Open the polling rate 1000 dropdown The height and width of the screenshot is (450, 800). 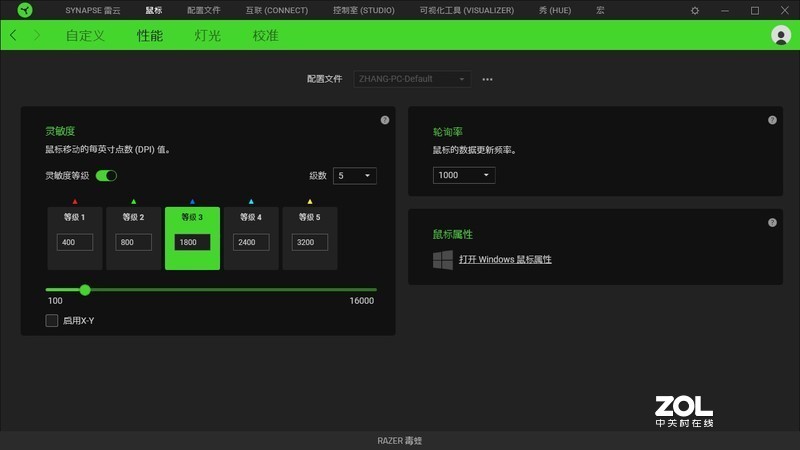click(x=464, y=175)
